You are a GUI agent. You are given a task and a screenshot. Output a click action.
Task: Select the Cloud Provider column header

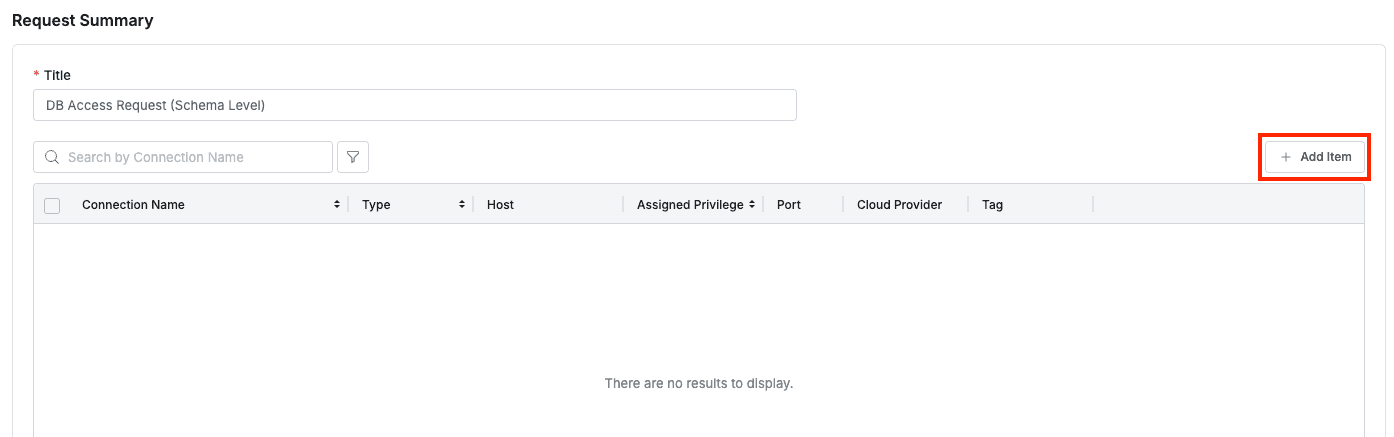point(899,204)
